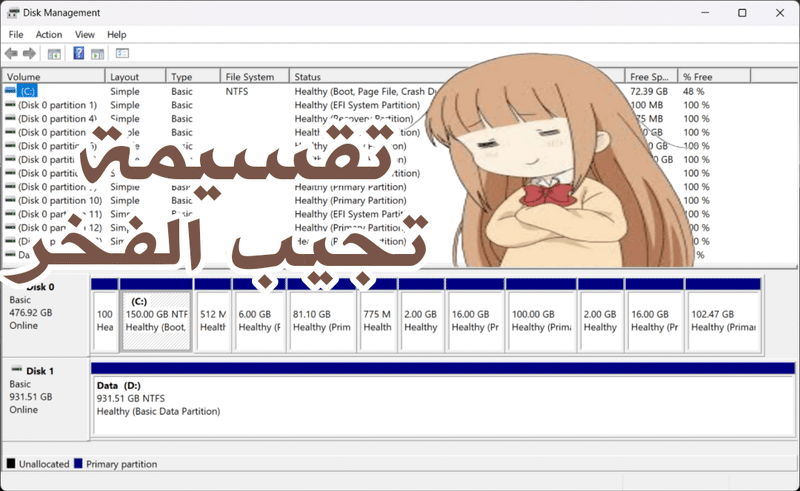Click the Basic type cell in (C:) row
800x491 pixels.
pyautogui.click(x=182, y=91)
